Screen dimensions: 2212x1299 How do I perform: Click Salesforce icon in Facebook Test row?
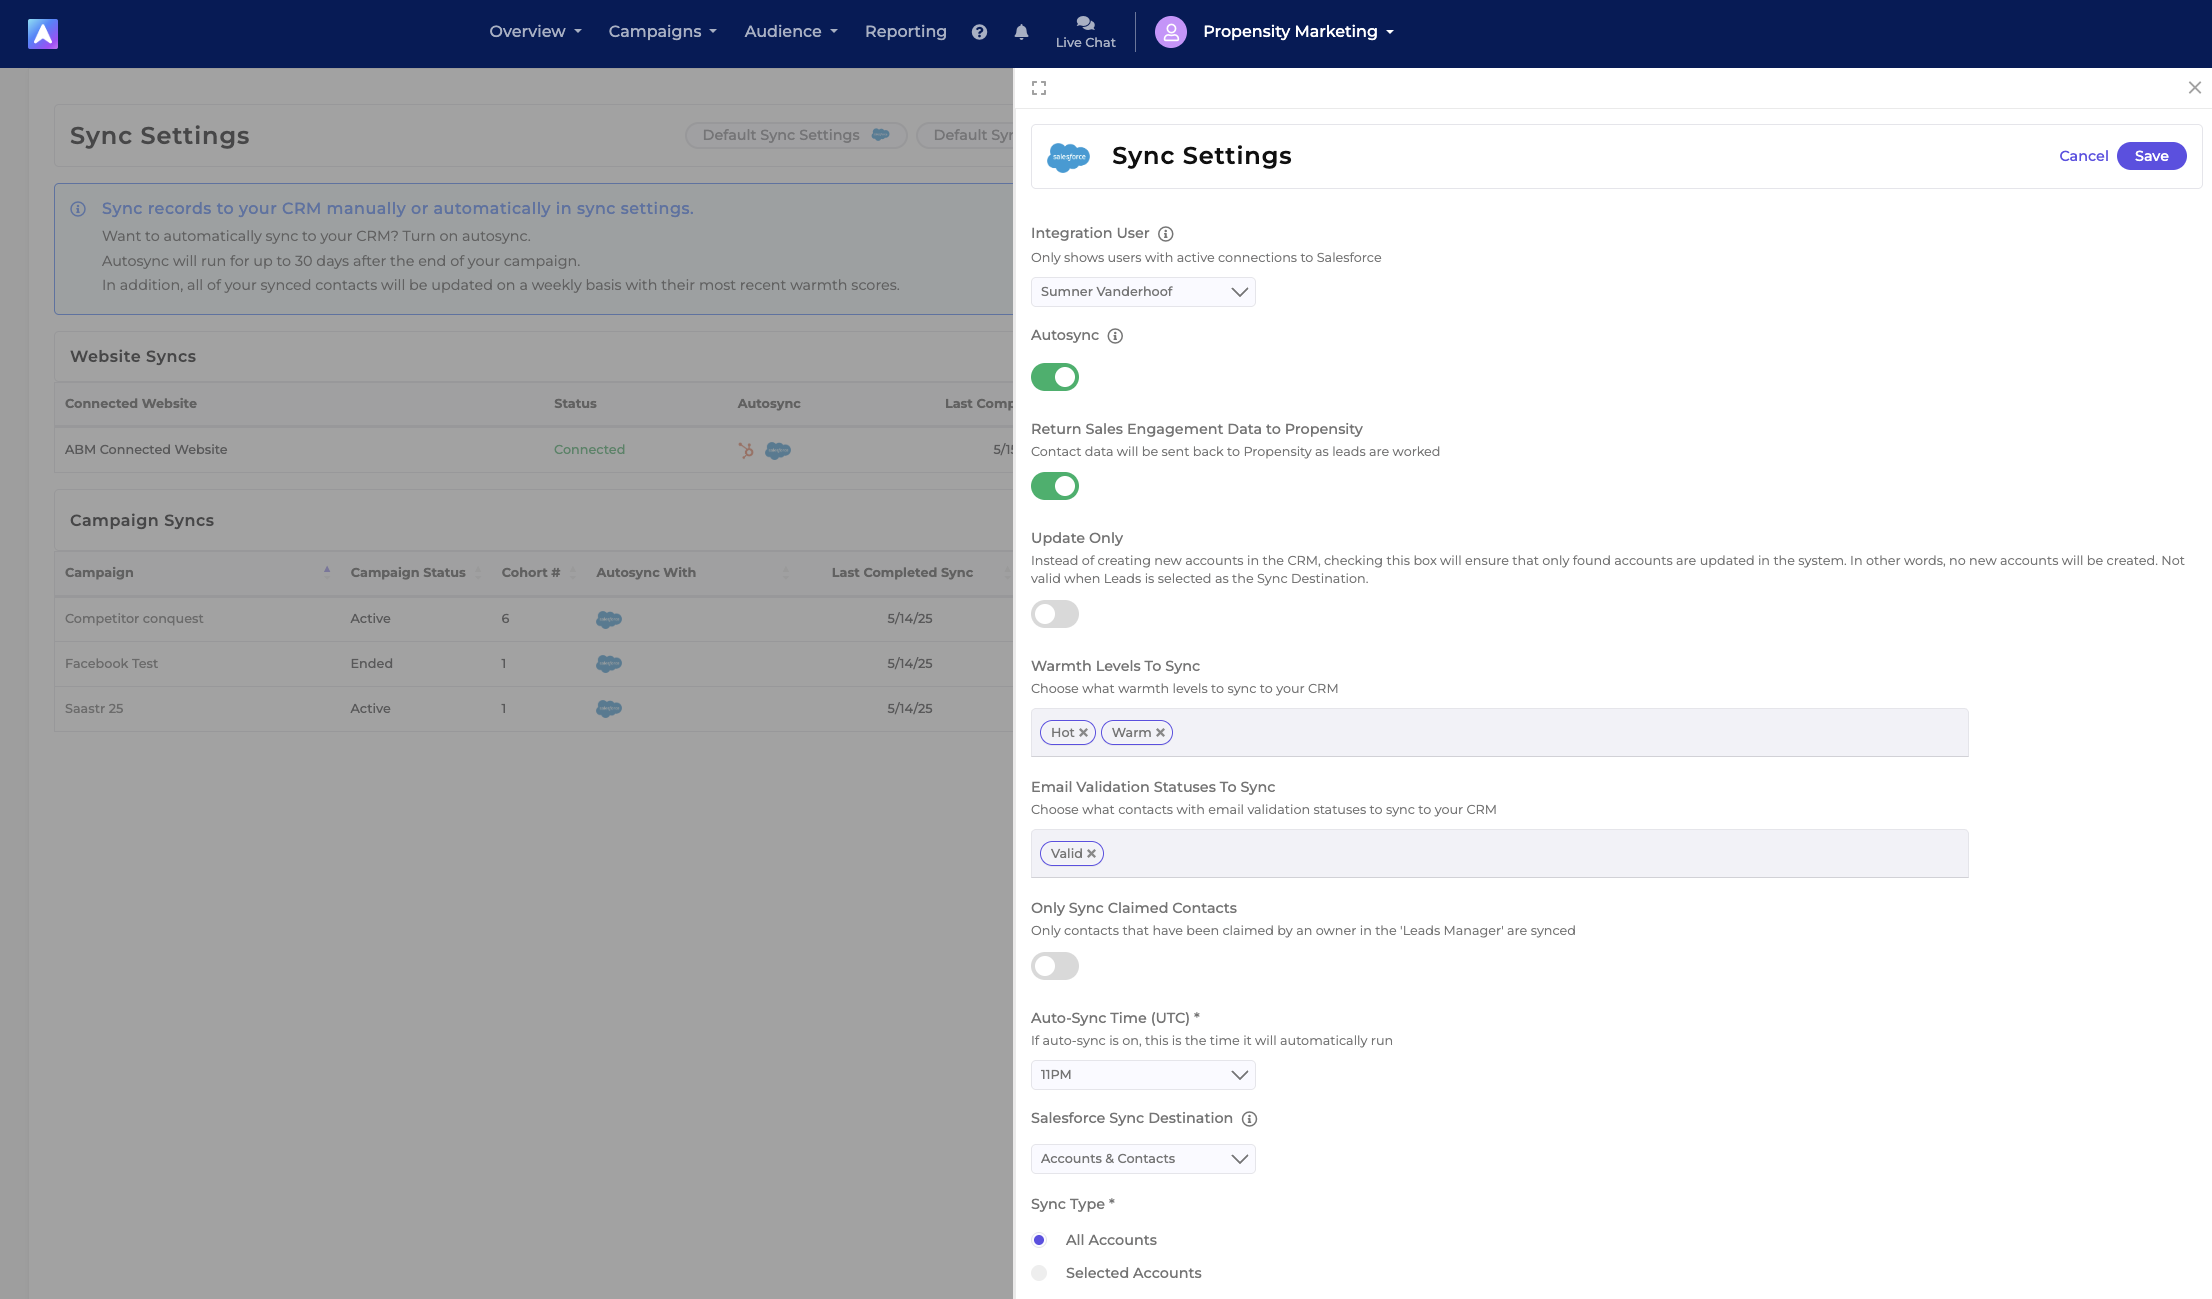pyautogui.click(x=609, y=663)
